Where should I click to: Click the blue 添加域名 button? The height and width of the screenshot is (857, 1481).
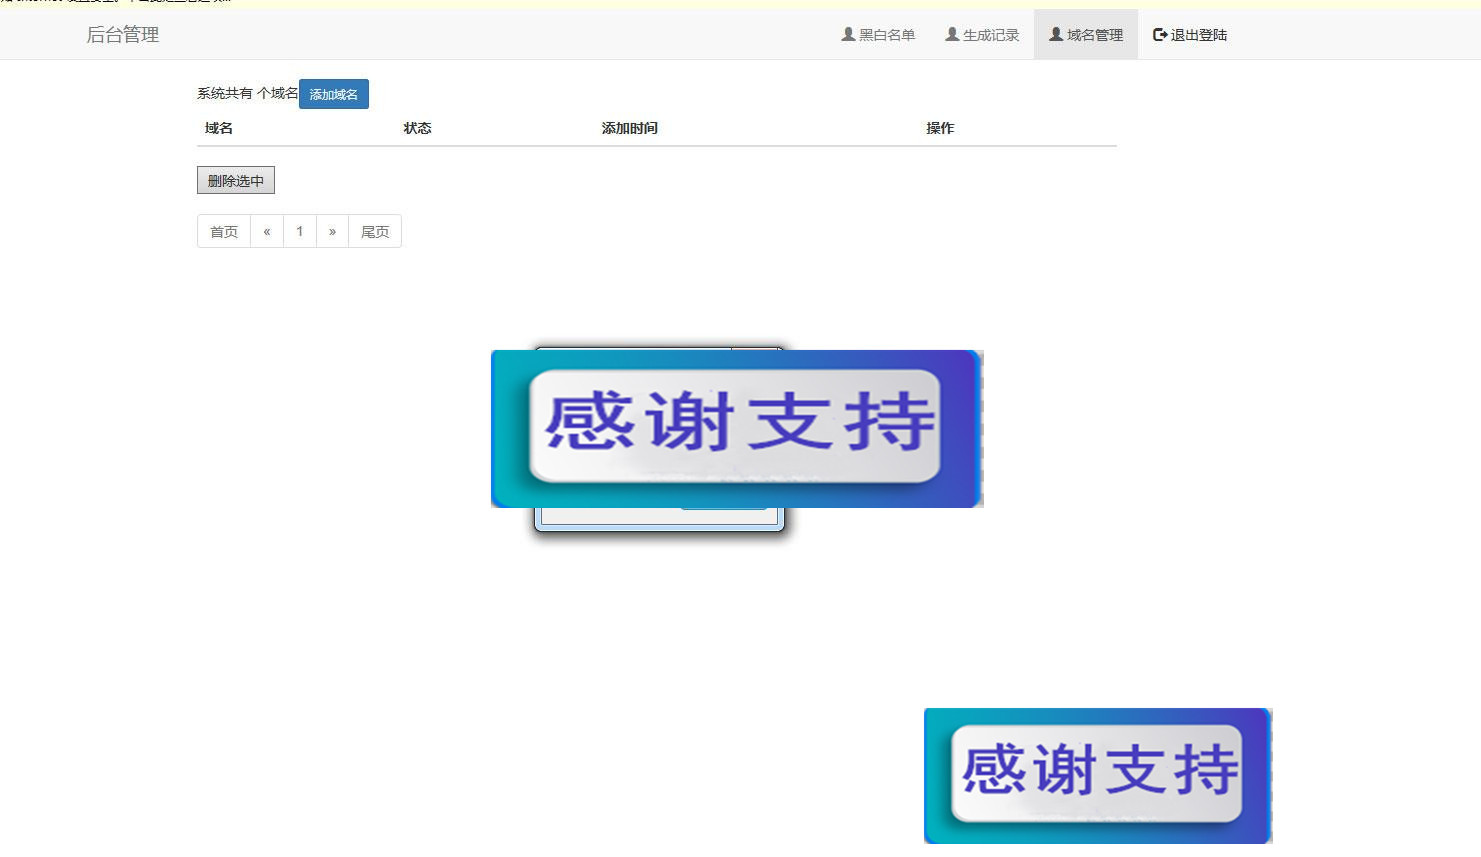coord(333,93)
